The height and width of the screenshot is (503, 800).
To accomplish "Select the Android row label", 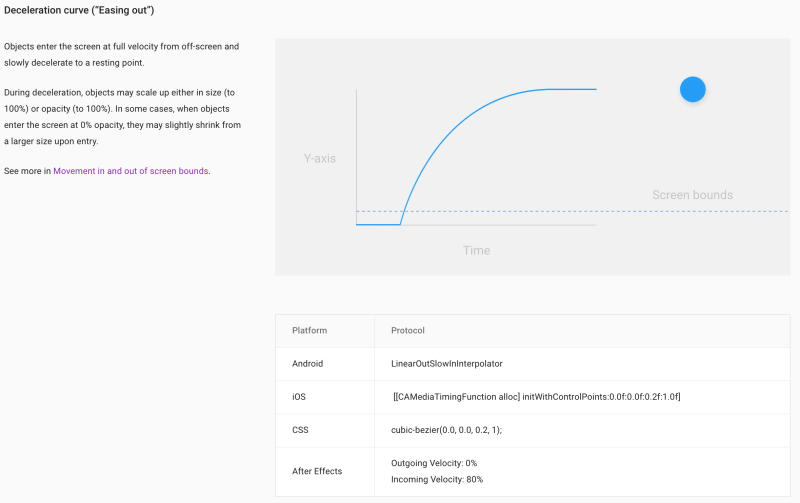I will click(308, 363).
